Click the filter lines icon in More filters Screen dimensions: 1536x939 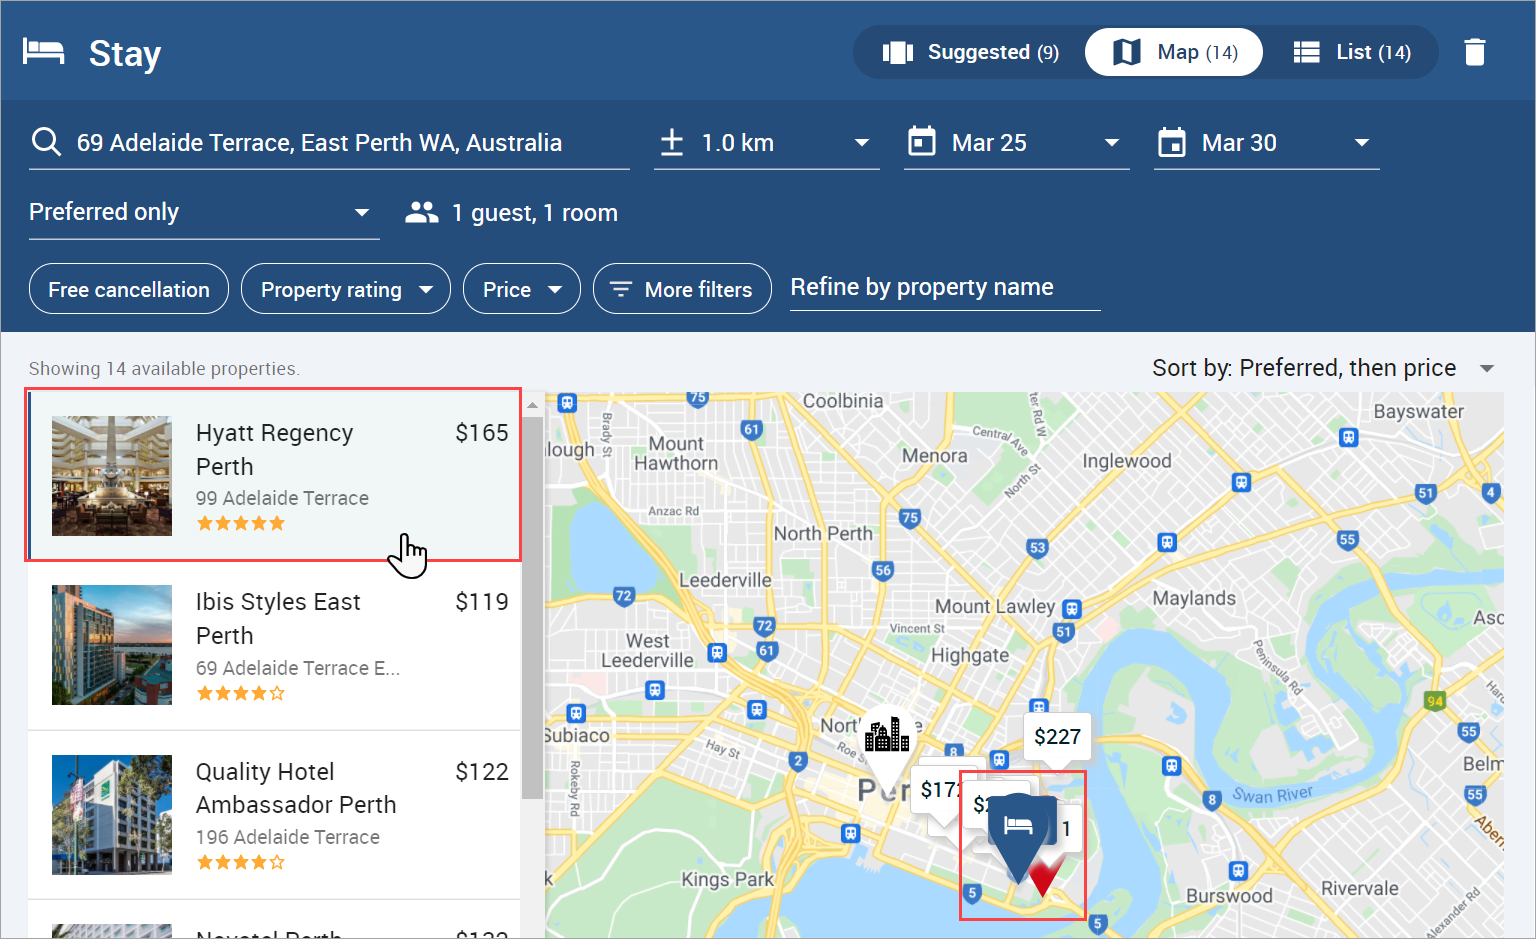621,289
